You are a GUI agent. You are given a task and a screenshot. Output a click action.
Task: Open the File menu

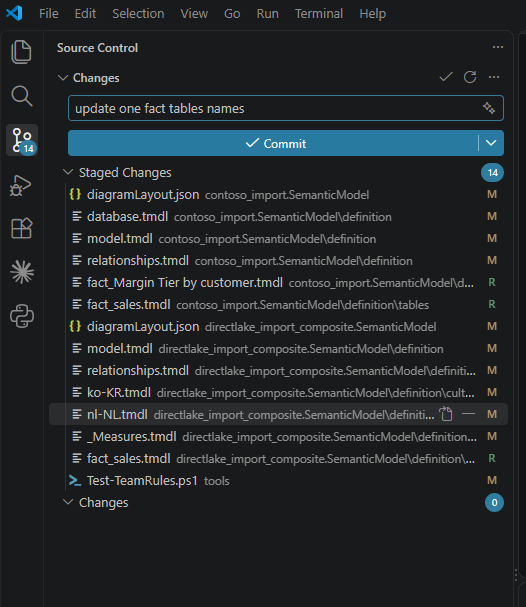(x=49, y=14)
